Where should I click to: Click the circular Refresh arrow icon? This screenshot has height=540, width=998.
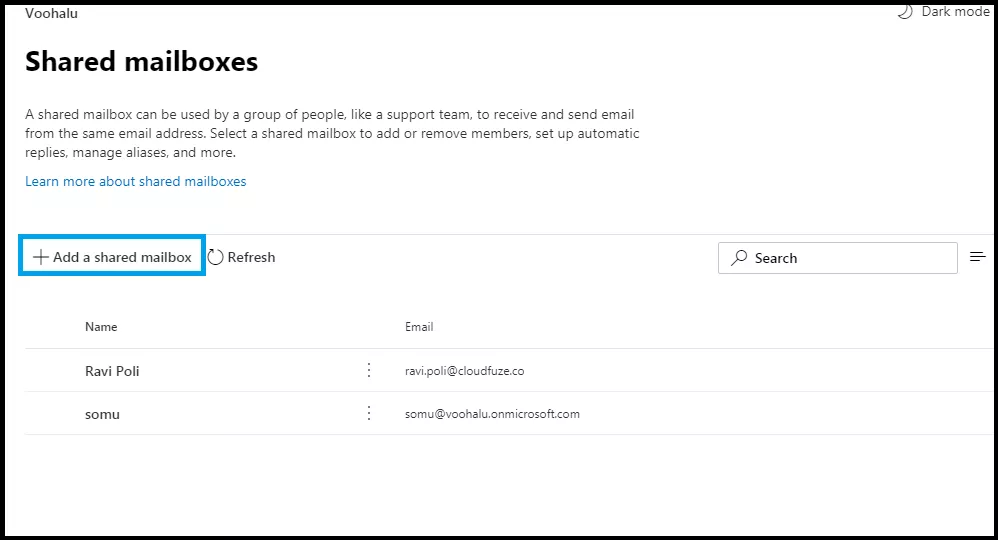pos(216,257)
